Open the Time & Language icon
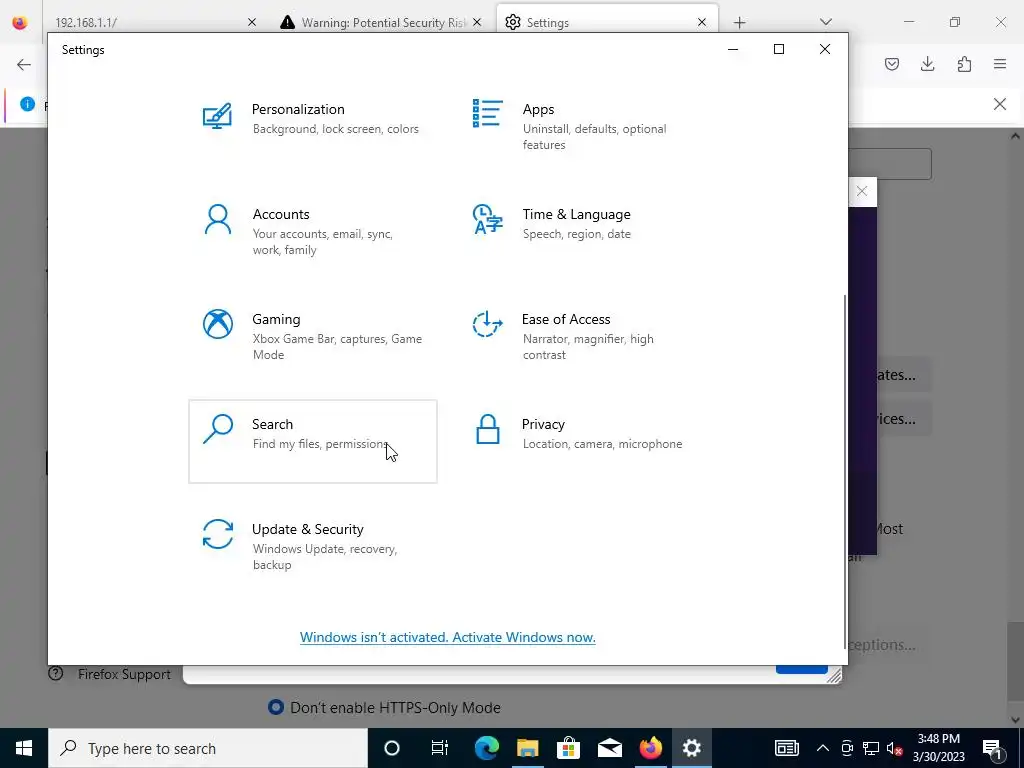This screenshot has width=1024, height=768. coord(487,219)
